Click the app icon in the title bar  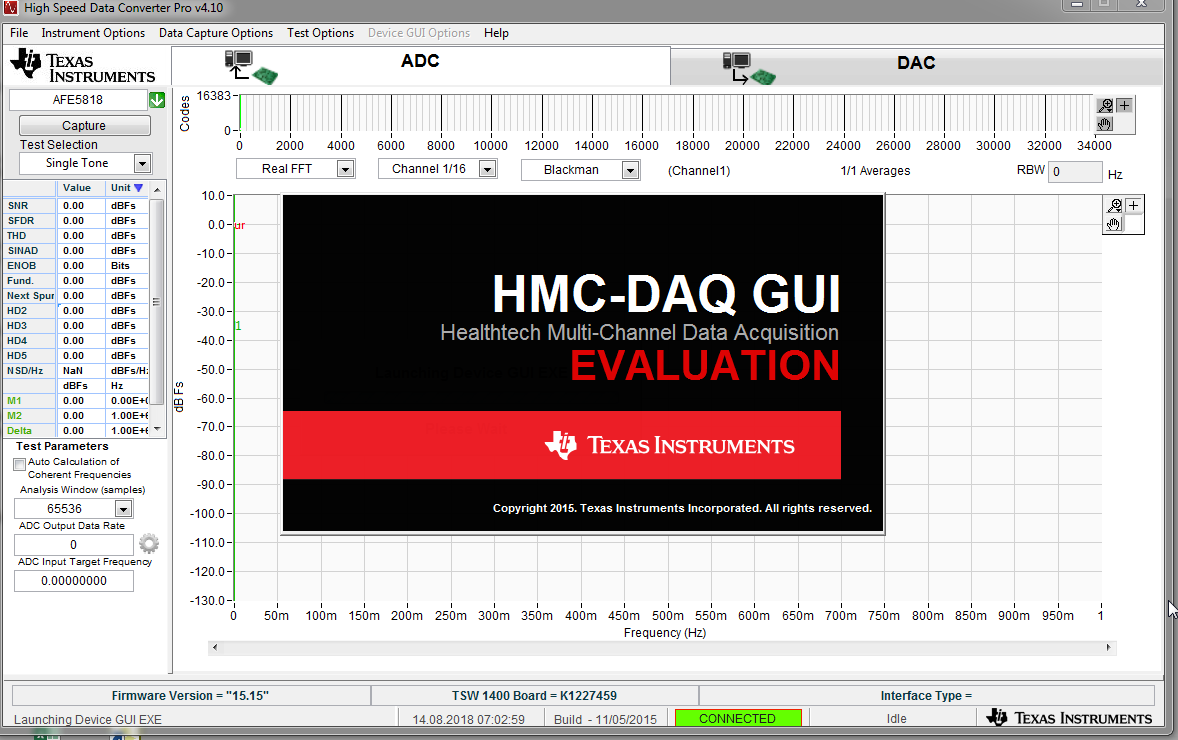coord(10,8)
